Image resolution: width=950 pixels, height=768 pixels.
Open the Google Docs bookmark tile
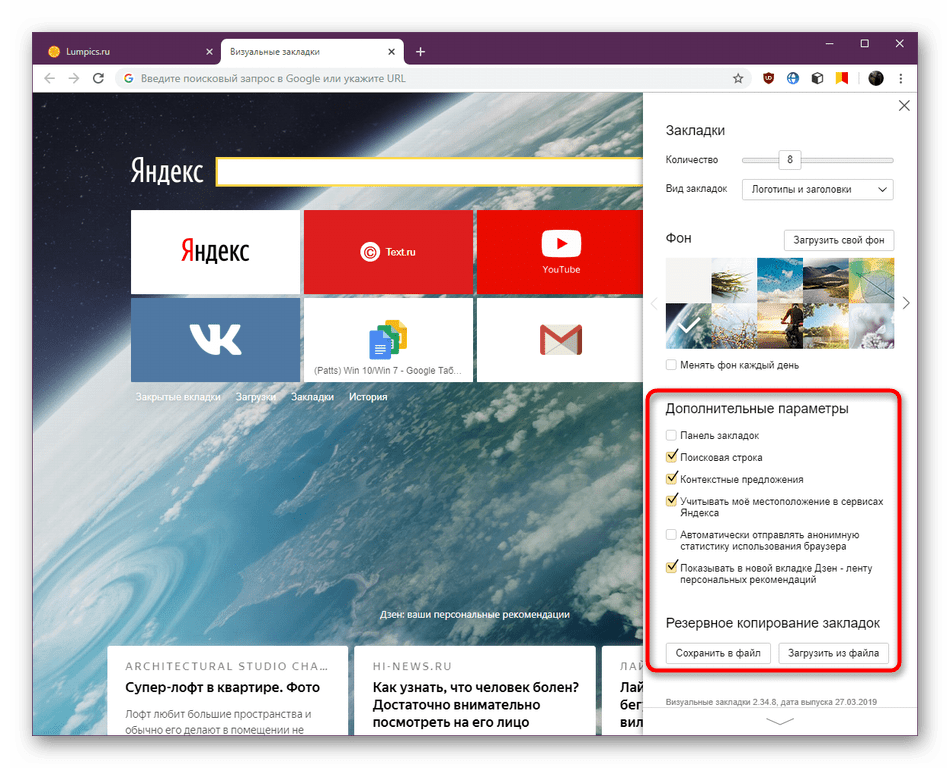point(388,340)
